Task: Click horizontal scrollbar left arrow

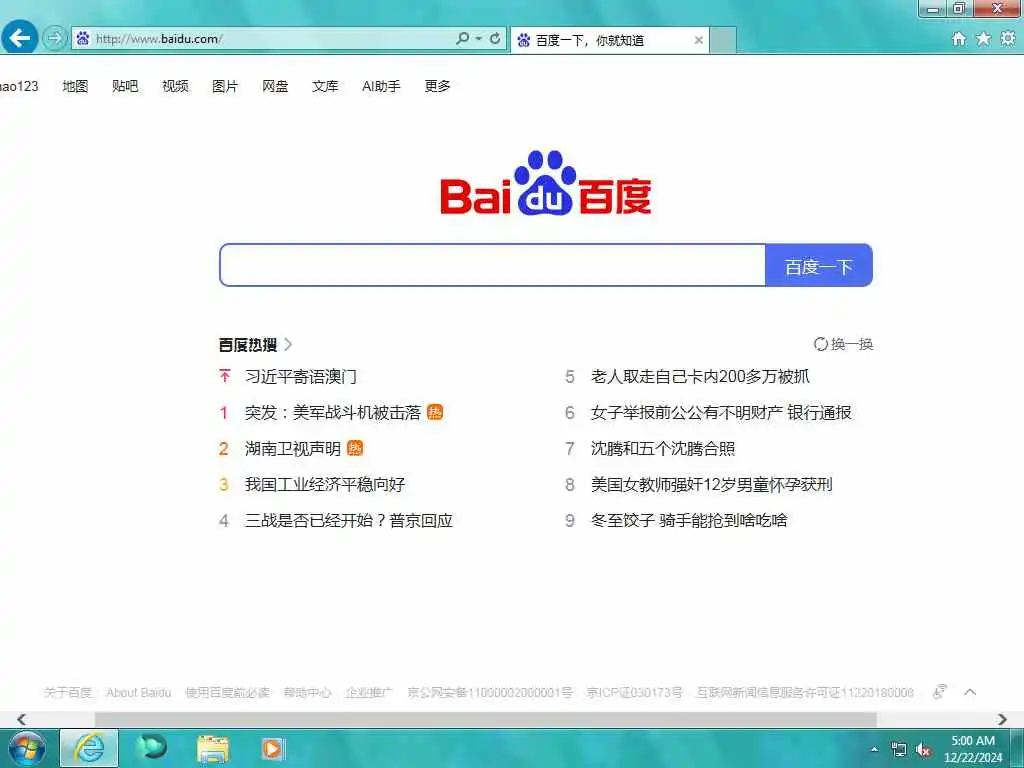Action: (22, 719)
